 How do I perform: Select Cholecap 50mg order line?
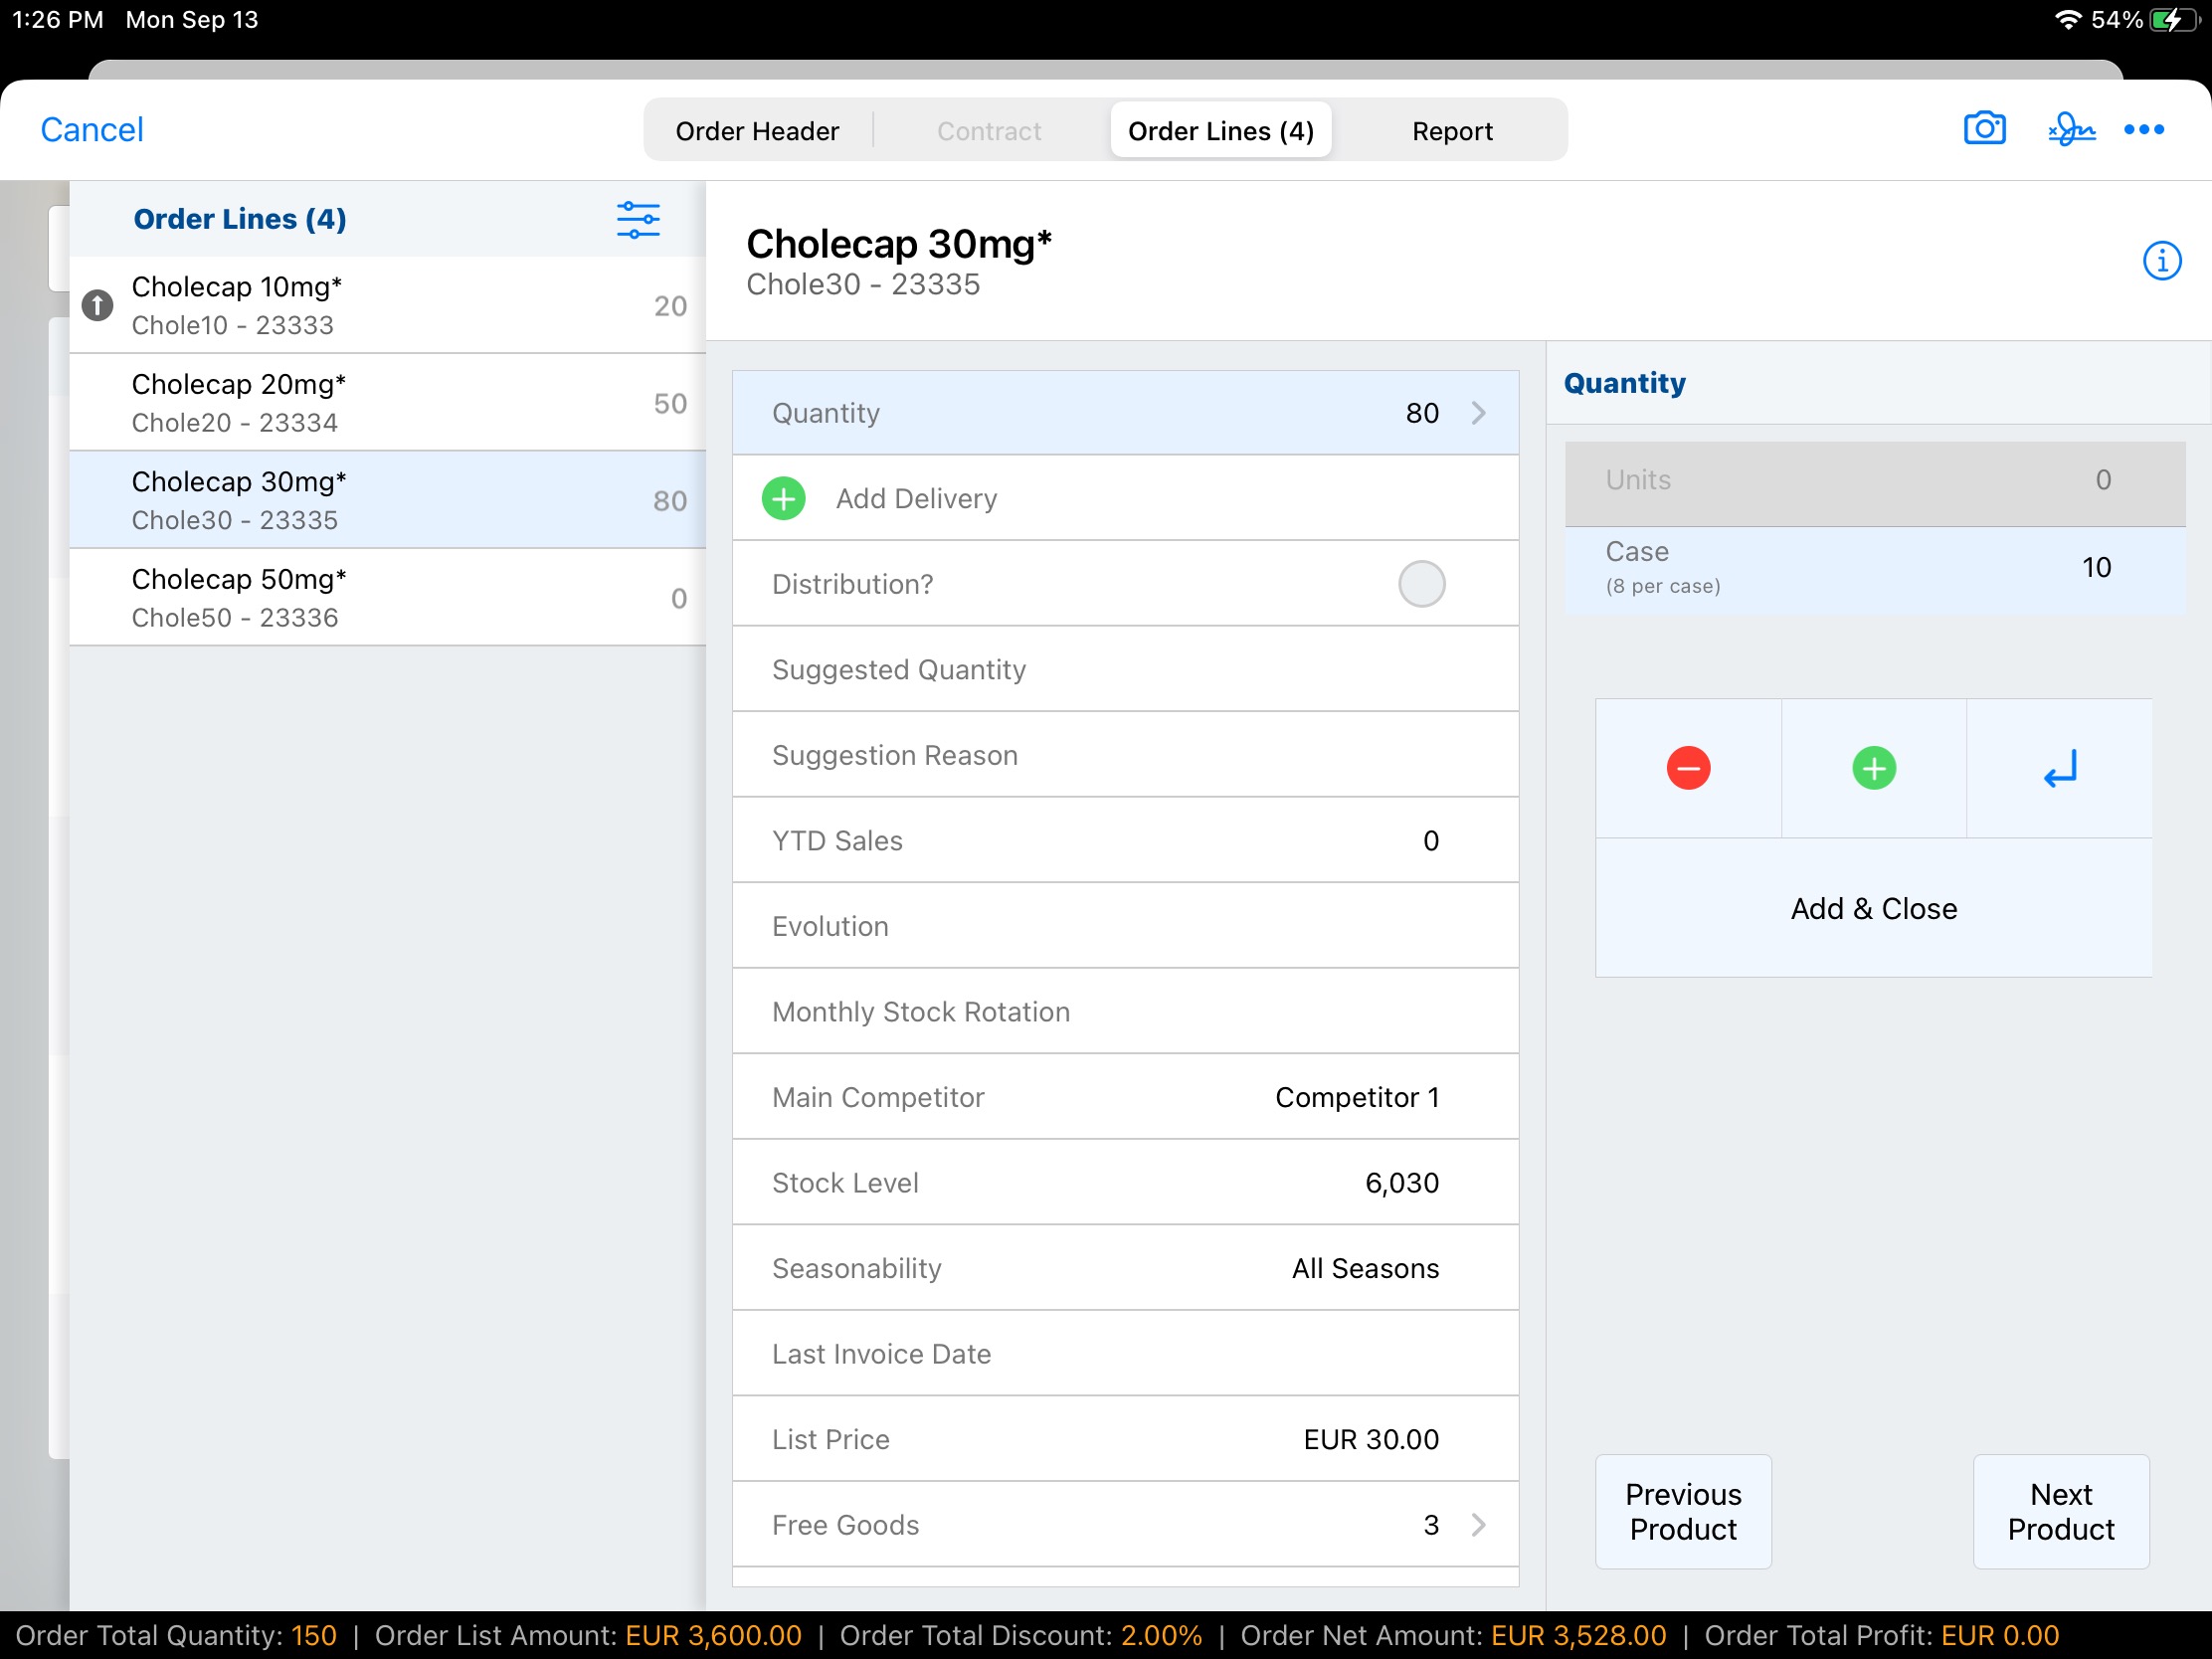tap(387, 597)
